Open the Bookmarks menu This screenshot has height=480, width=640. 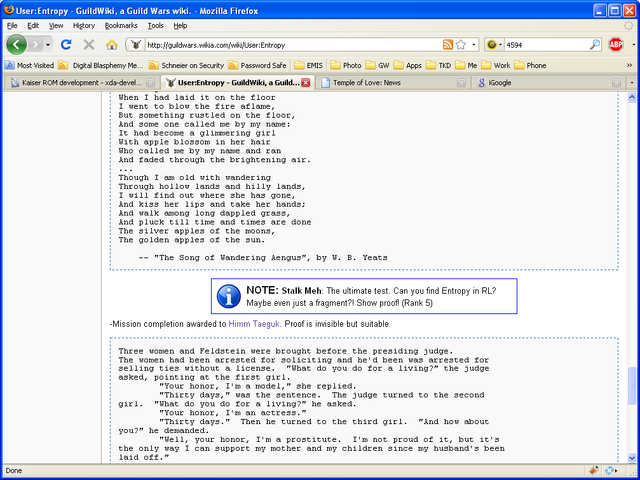(x=121, y=25)
